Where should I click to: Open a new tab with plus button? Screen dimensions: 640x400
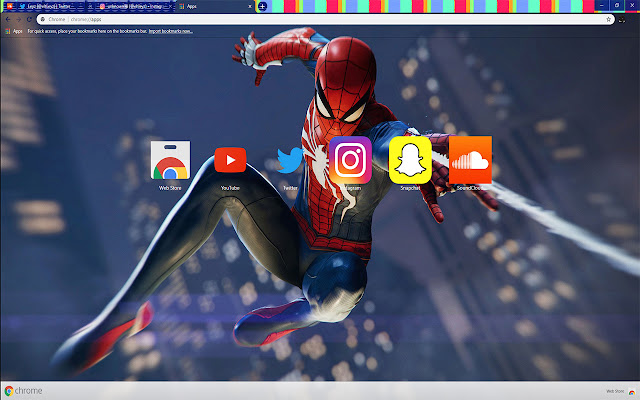pyautogui.click(x=262, y=7)
